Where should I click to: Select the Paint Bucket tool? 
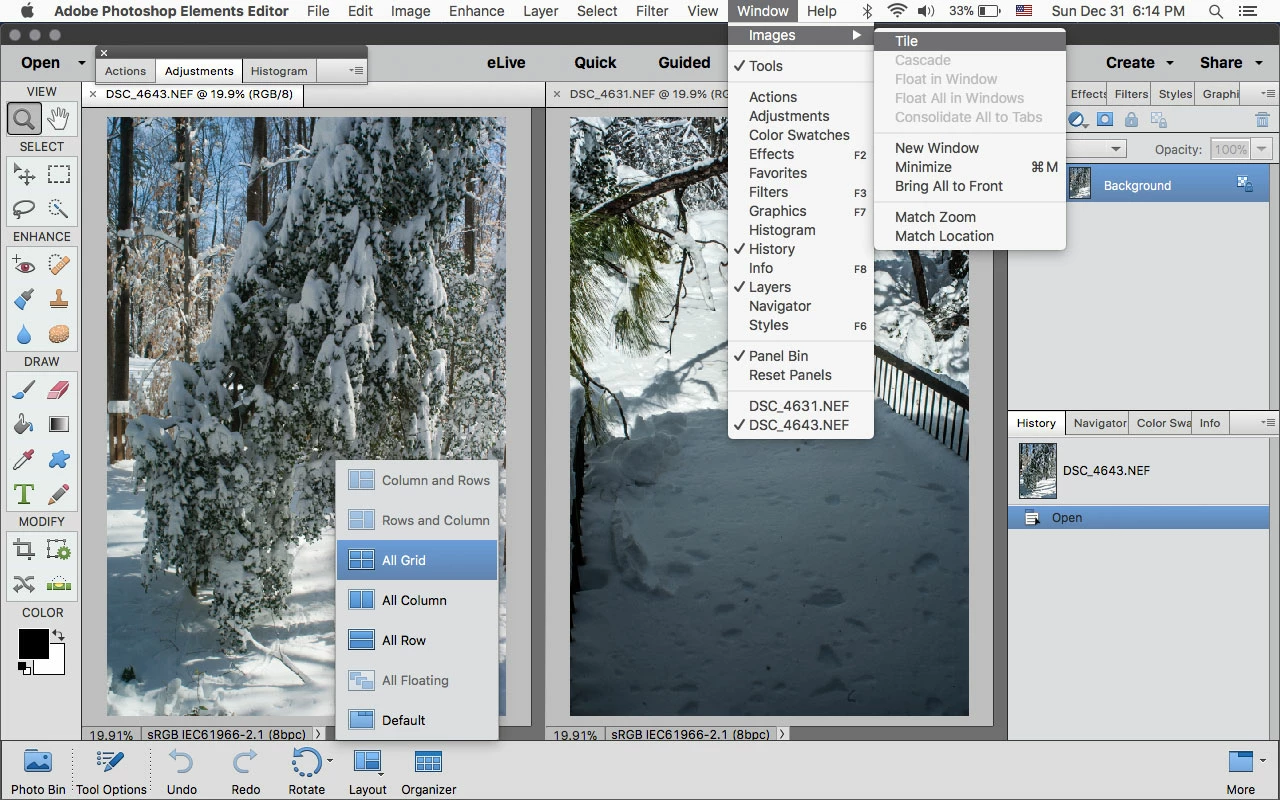coord(24,425)
